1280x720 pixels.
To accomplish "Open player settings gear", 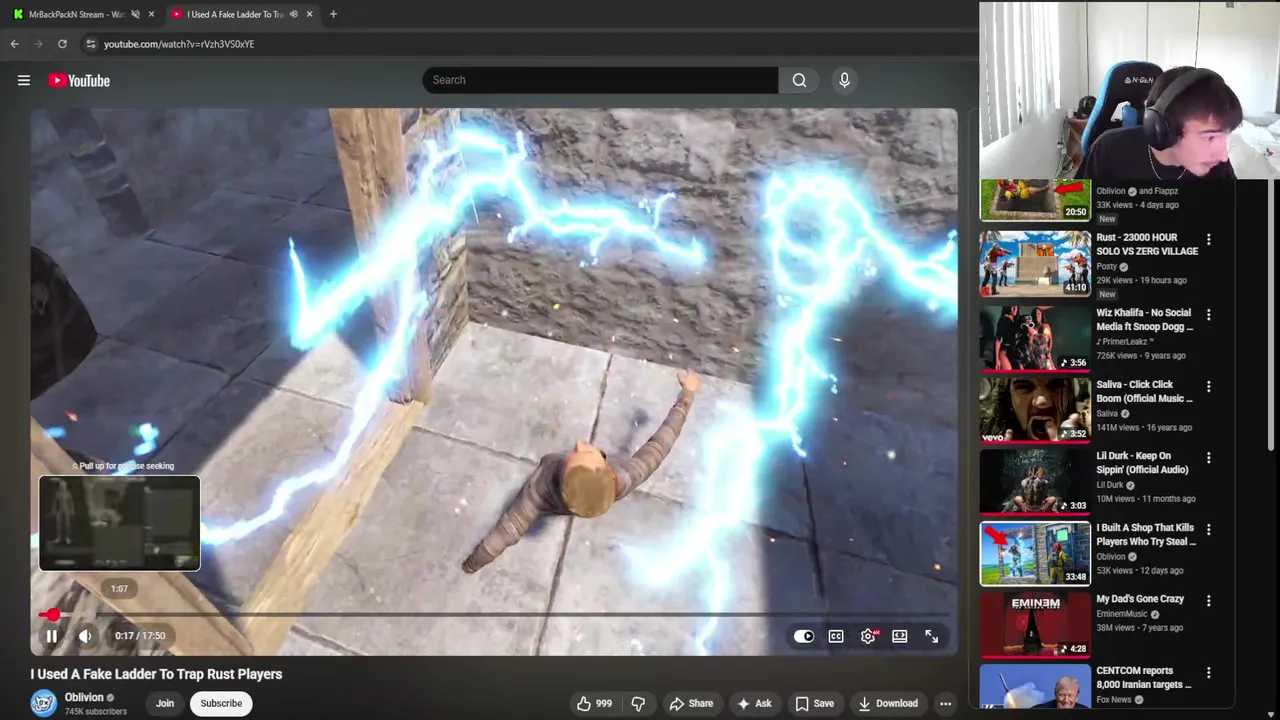I will [x=868, y=636].
